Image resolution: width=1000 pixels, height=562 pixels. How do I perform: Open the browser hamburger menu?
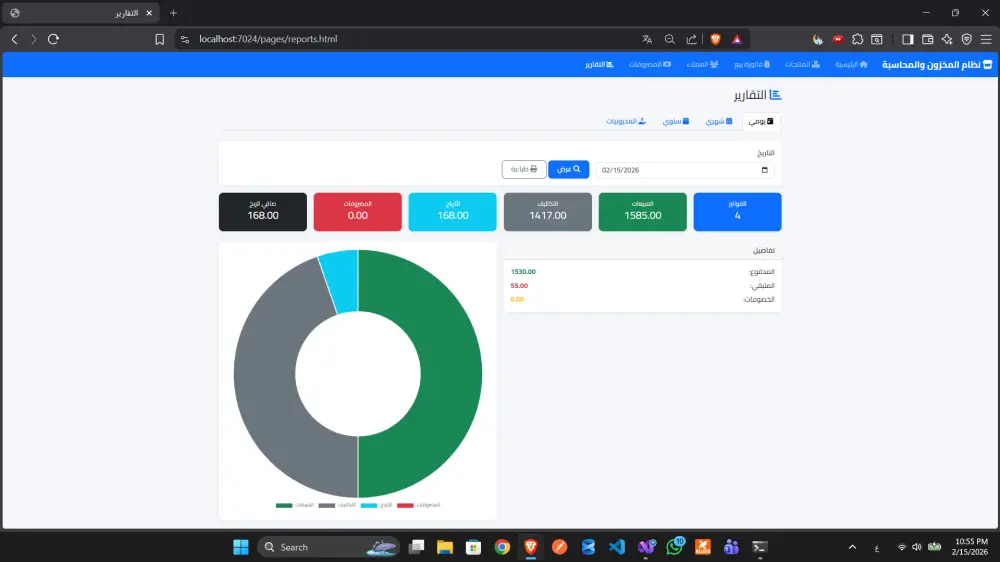[x=987, y=39]
